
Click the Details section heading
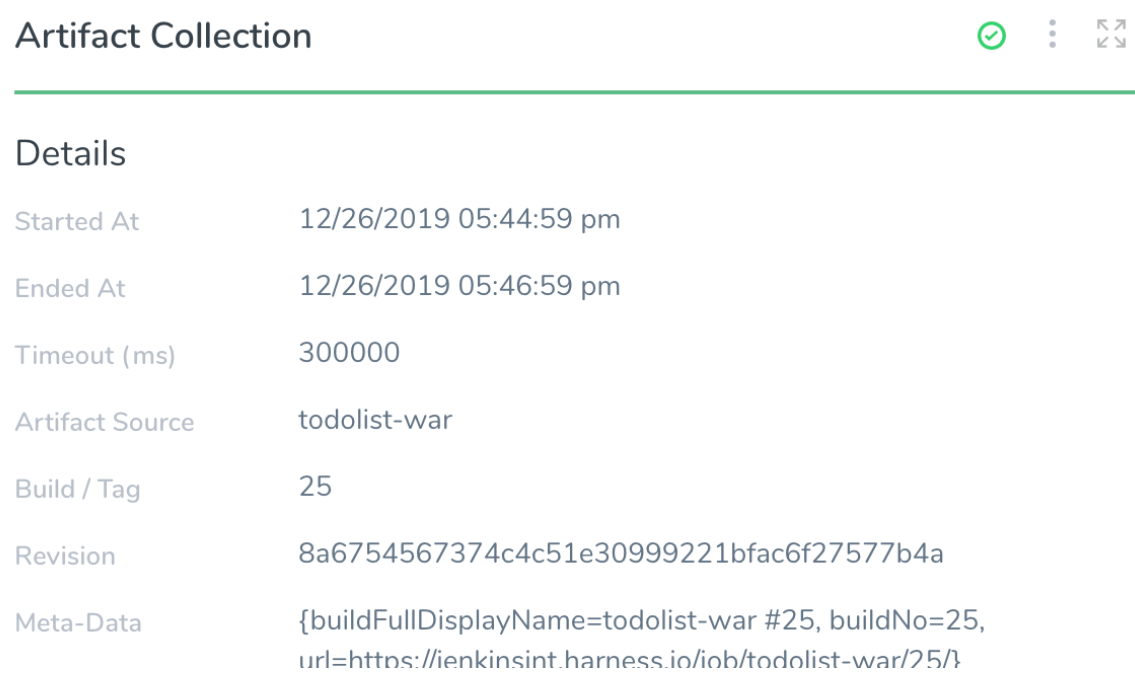pyautogui.click(x=71, y=153)
